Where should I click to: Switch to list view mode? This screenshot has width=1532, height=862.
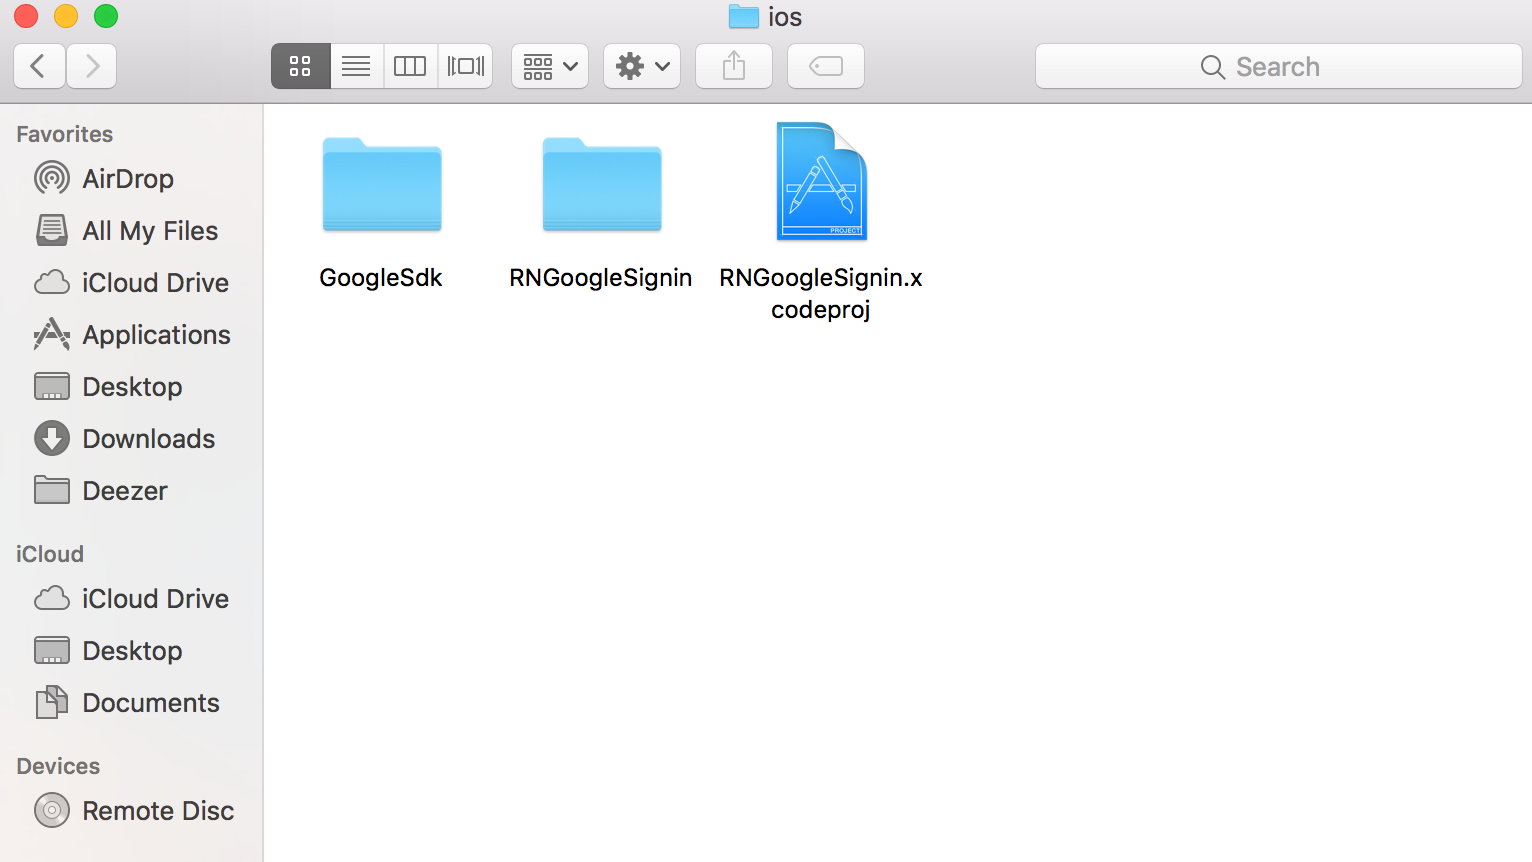pyautogui.click(x=356, y=66)
